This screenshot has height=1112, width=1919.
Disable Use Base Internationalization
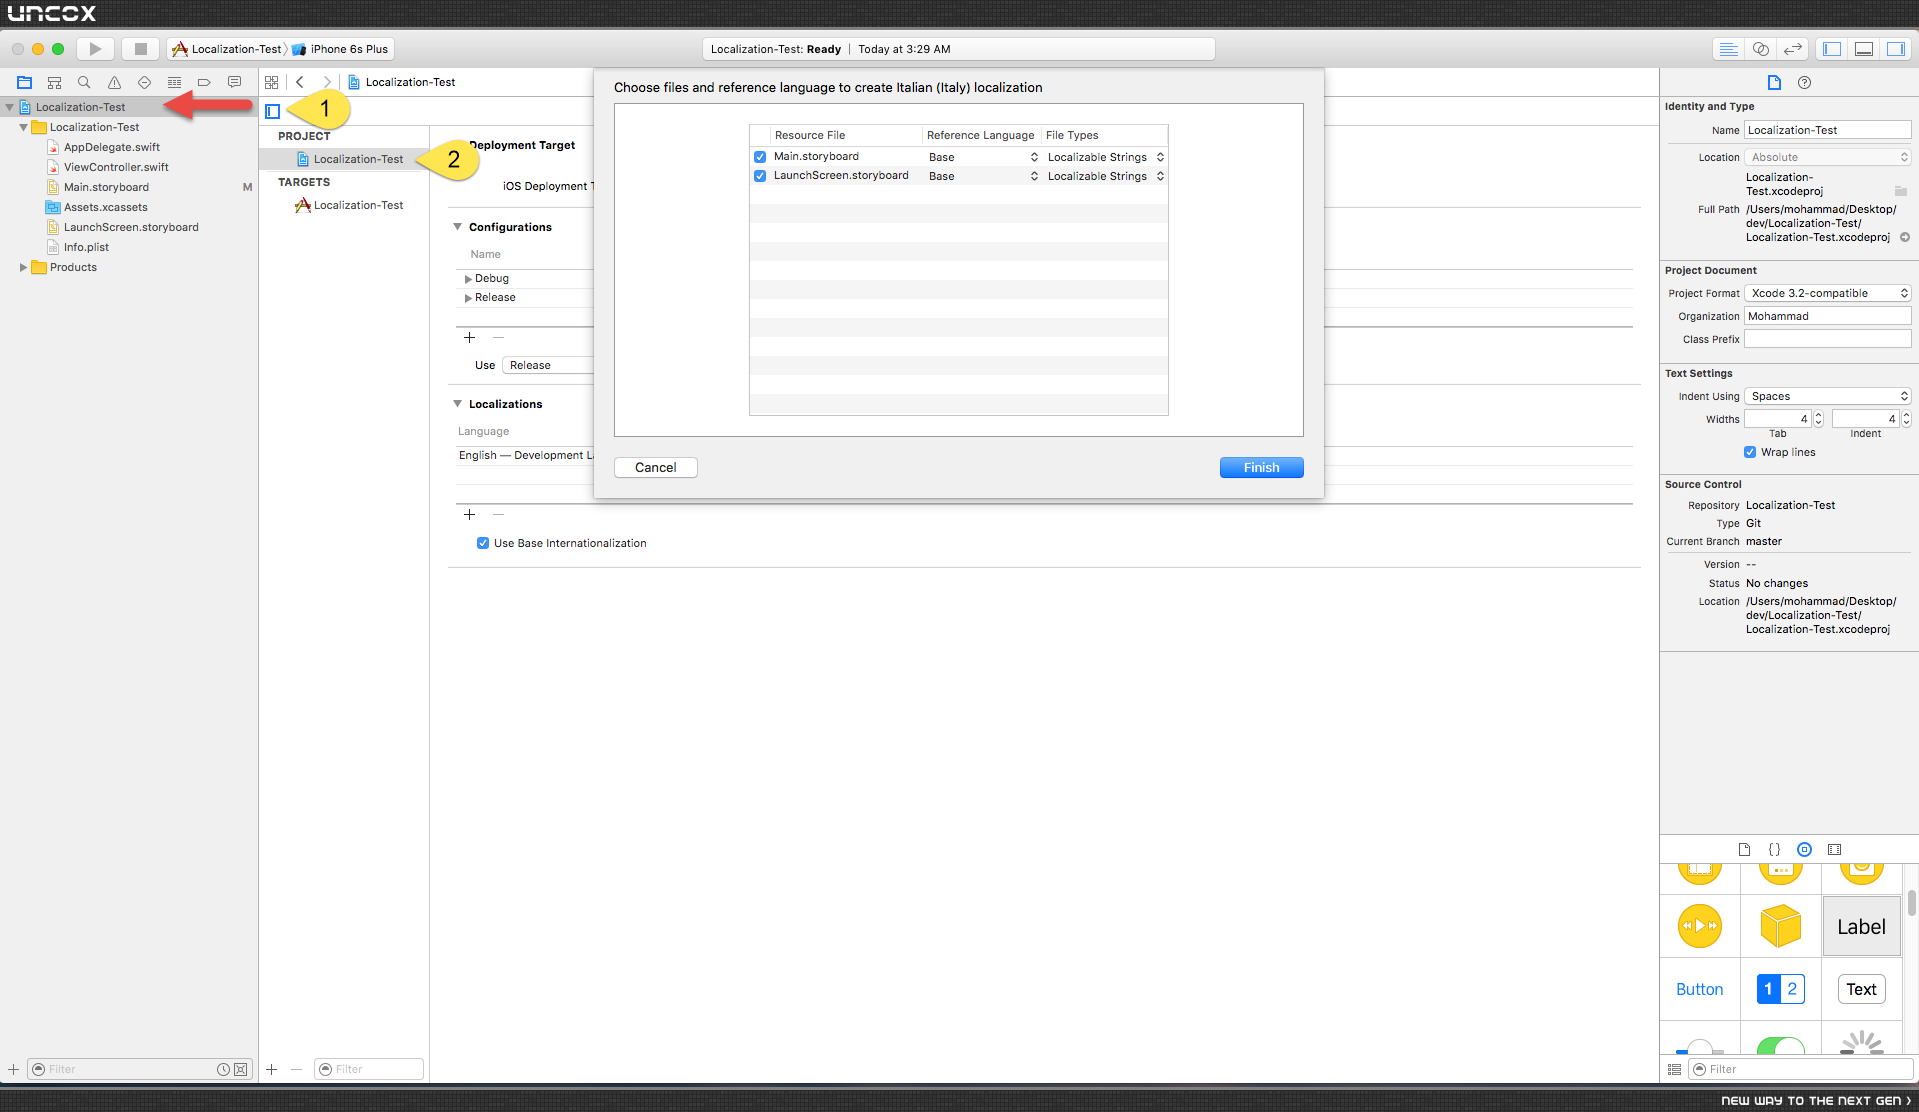(x=483, y=543)
